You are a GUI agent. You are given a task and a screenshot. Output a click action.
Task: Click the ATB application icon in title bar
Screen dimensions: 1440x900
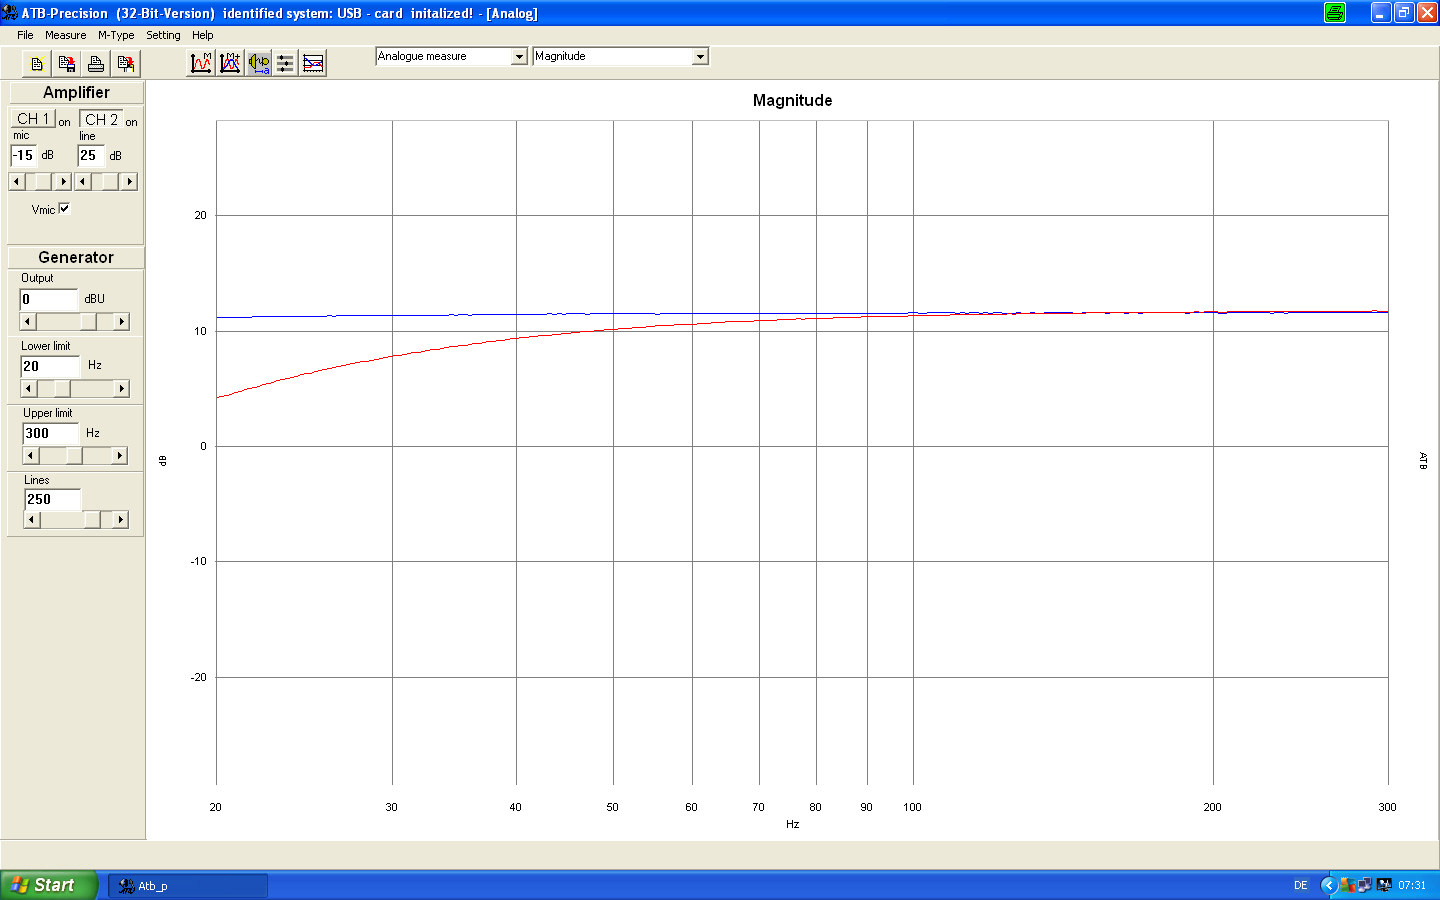point(10,13)
